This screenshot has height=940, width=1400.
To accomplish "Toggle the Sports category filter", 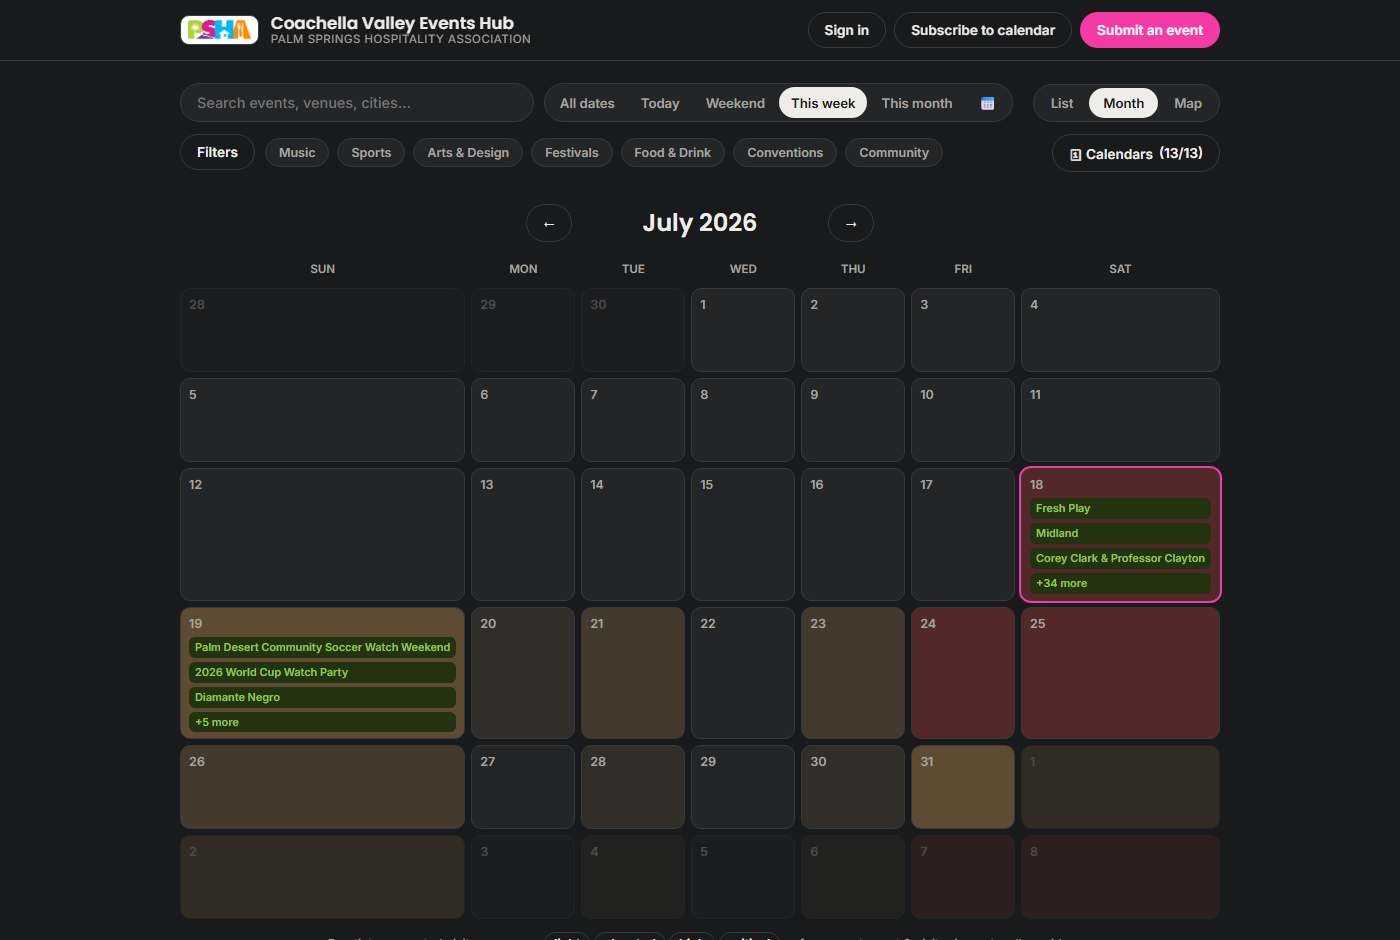I will click(x=371, y=153).
